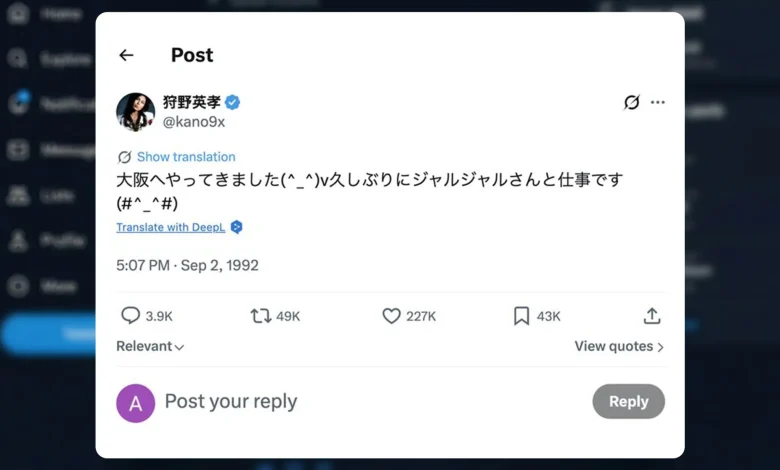Open the author's profile picture
The image size is (780, 470).
(135, 111)
